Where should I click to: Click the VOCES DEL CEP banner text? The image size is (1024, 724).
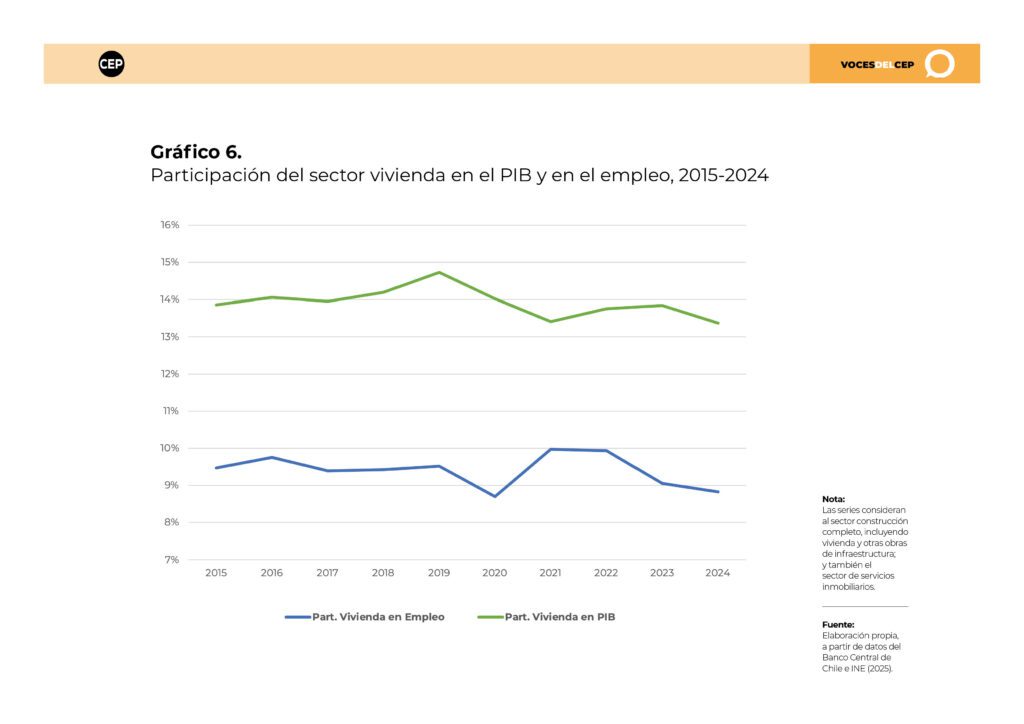pos(877,65)
